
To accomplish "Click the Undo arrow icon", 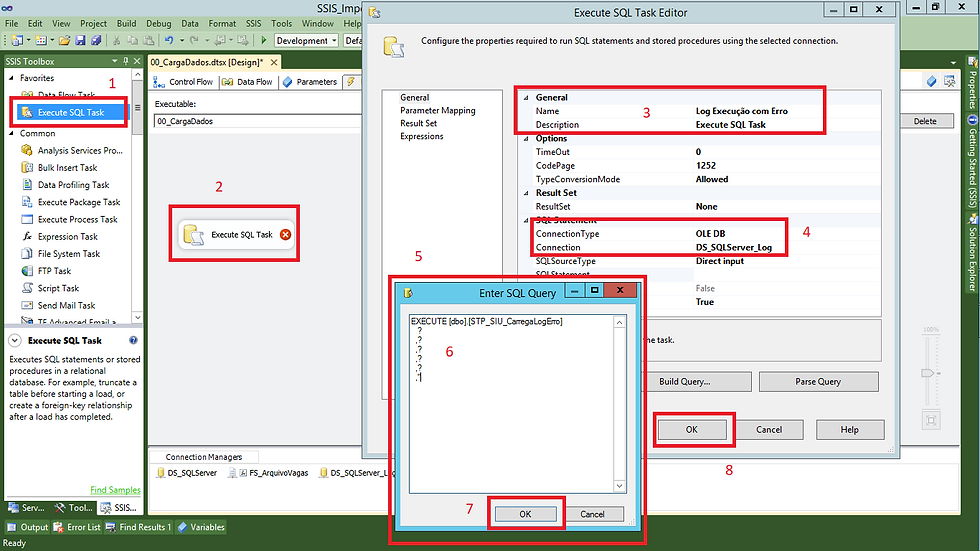I will (169, 41).
